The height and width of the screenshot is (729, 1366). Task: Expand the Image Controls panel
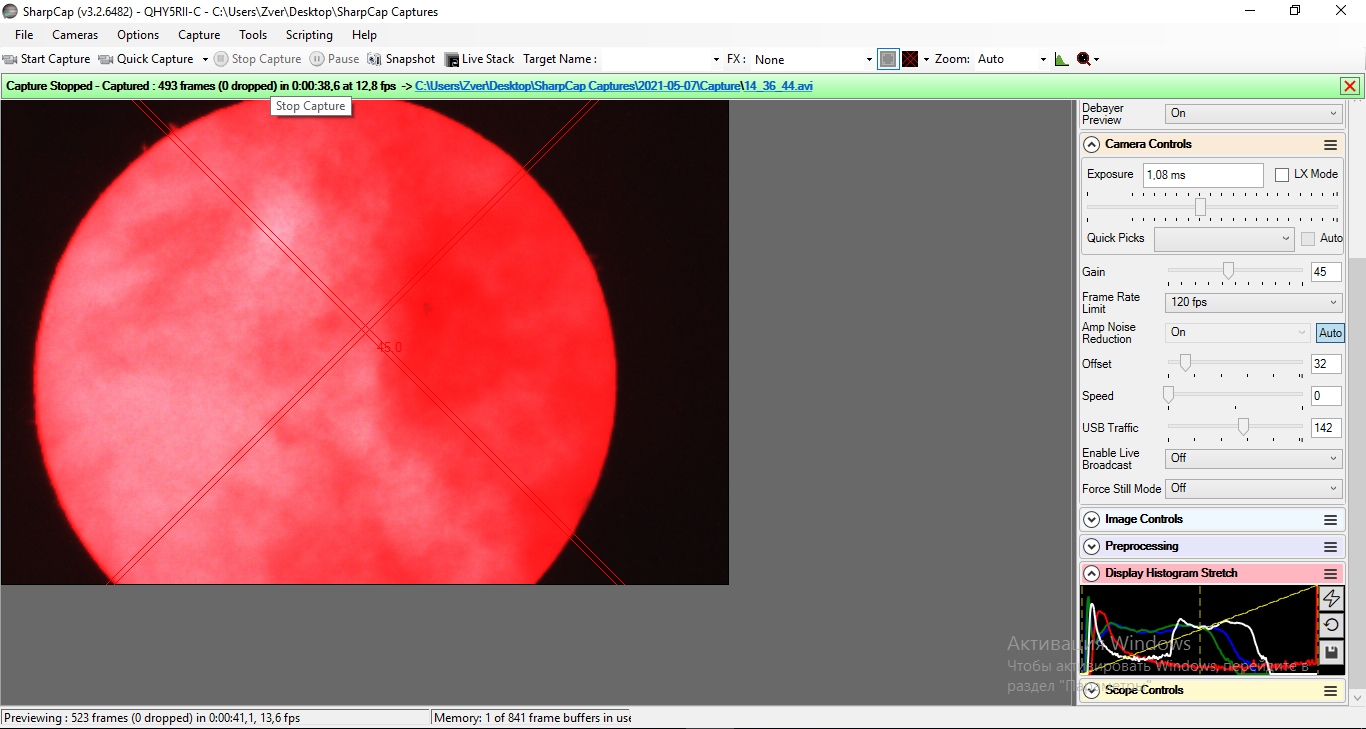pos(1092,520)
